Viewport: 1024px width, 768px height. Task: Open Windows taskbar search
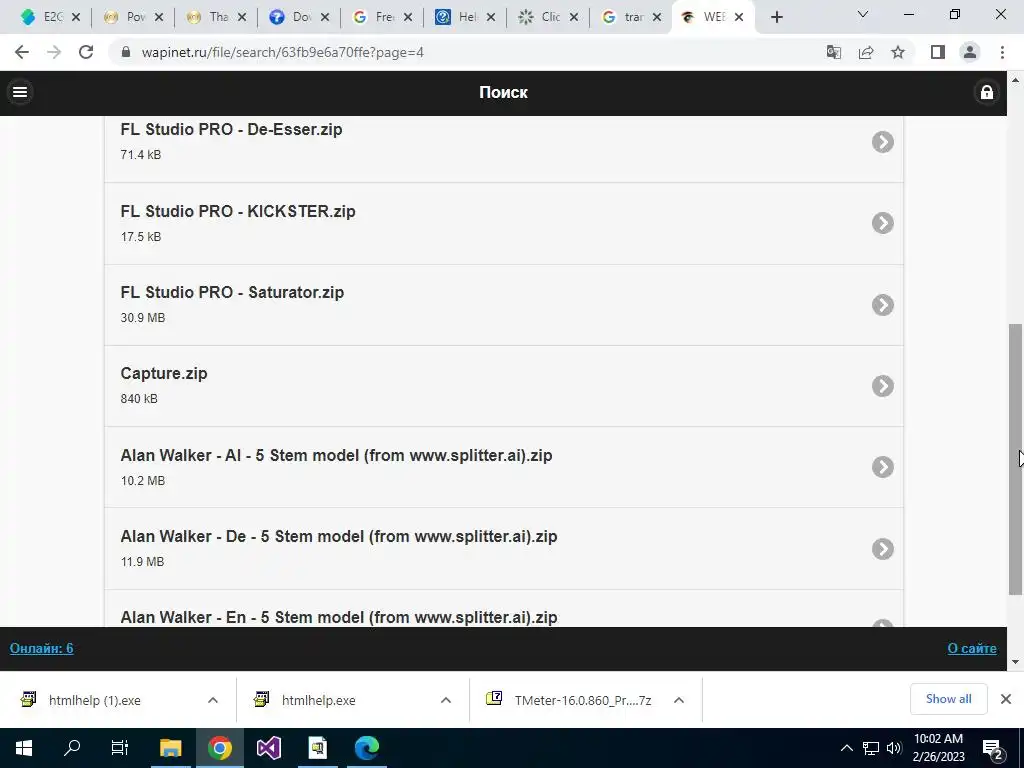pos(72,748)
